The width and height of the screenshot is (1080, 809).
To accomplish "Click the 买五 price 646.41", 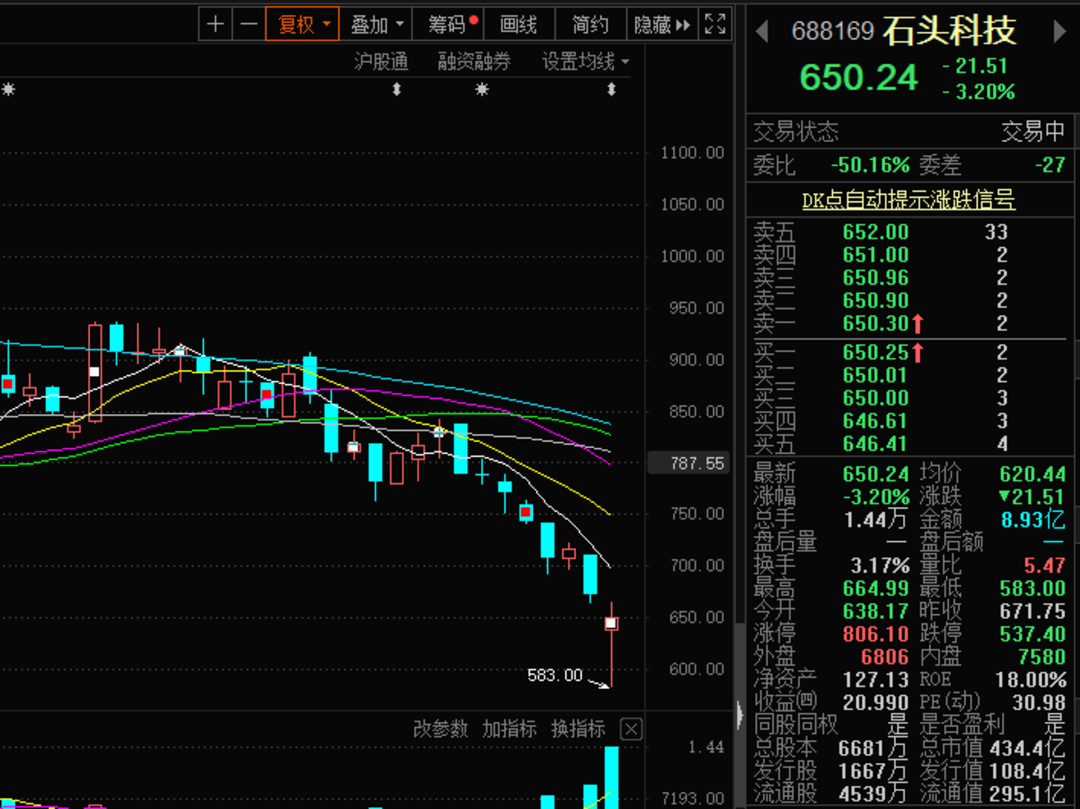I will tap(875, 443).
